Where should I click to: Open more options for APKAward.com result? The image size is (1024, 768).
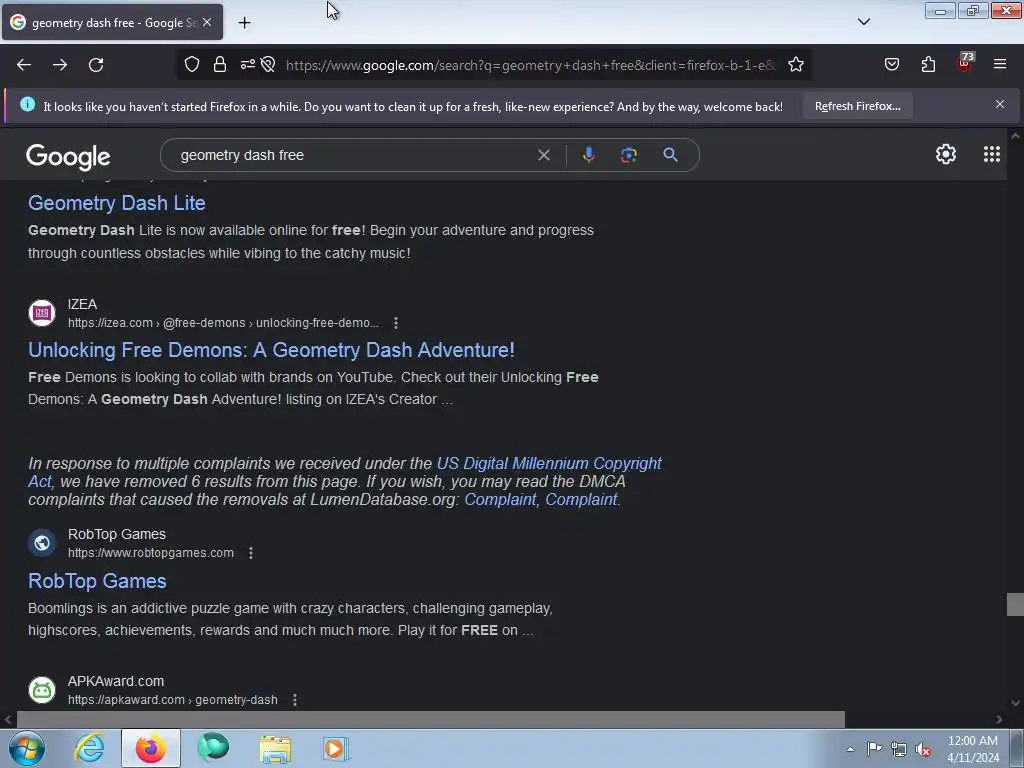point(295,700)
